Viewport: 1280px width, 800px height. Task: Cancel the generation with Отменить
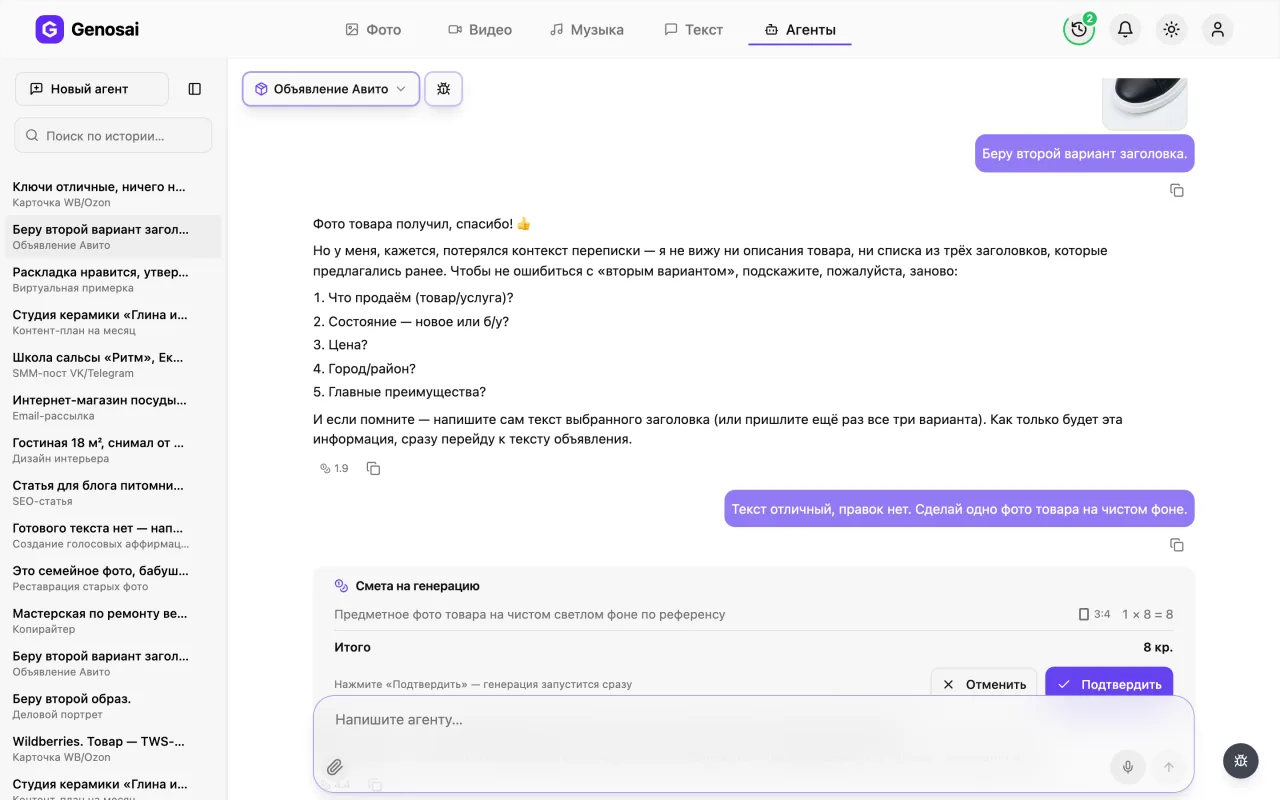[x=984, y=684]
